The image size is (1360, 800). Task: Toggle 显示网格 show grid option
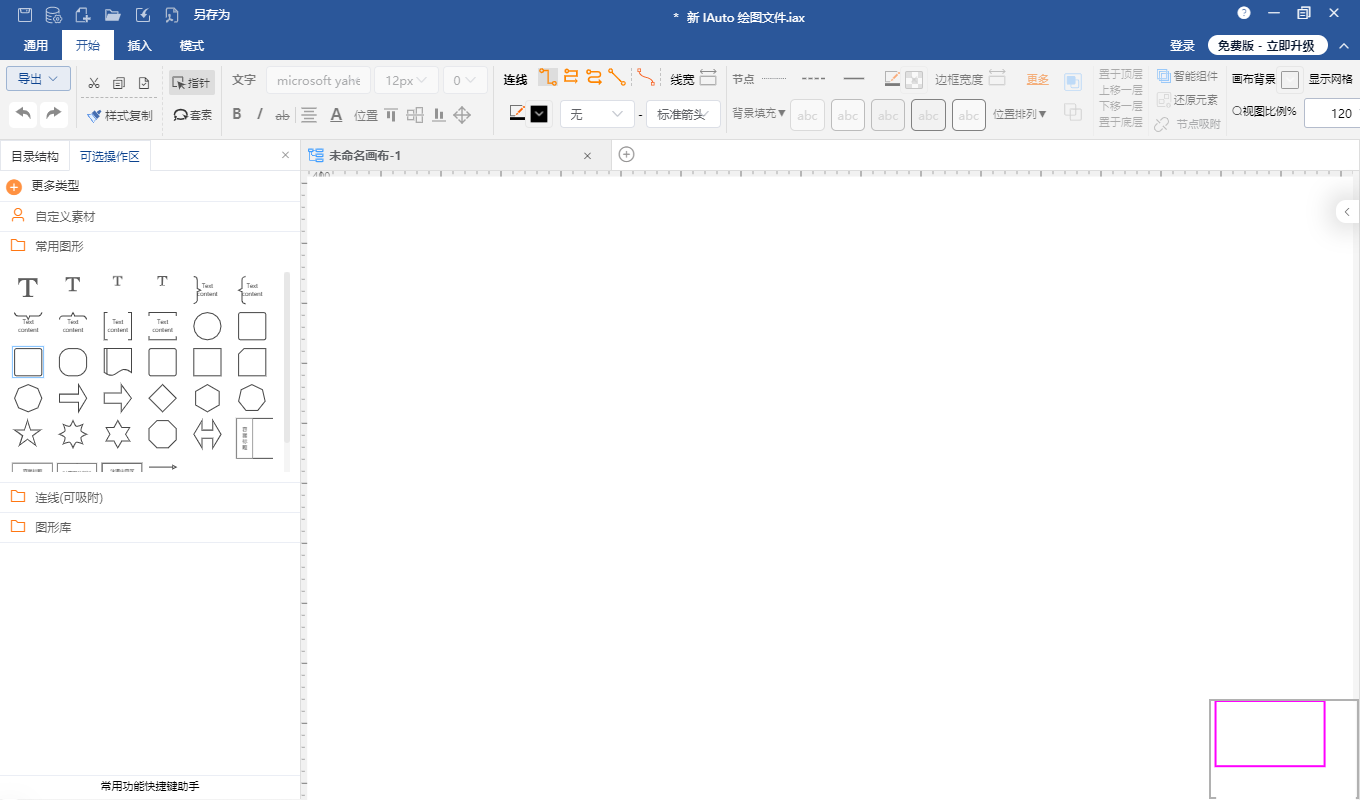point(1330,79)
